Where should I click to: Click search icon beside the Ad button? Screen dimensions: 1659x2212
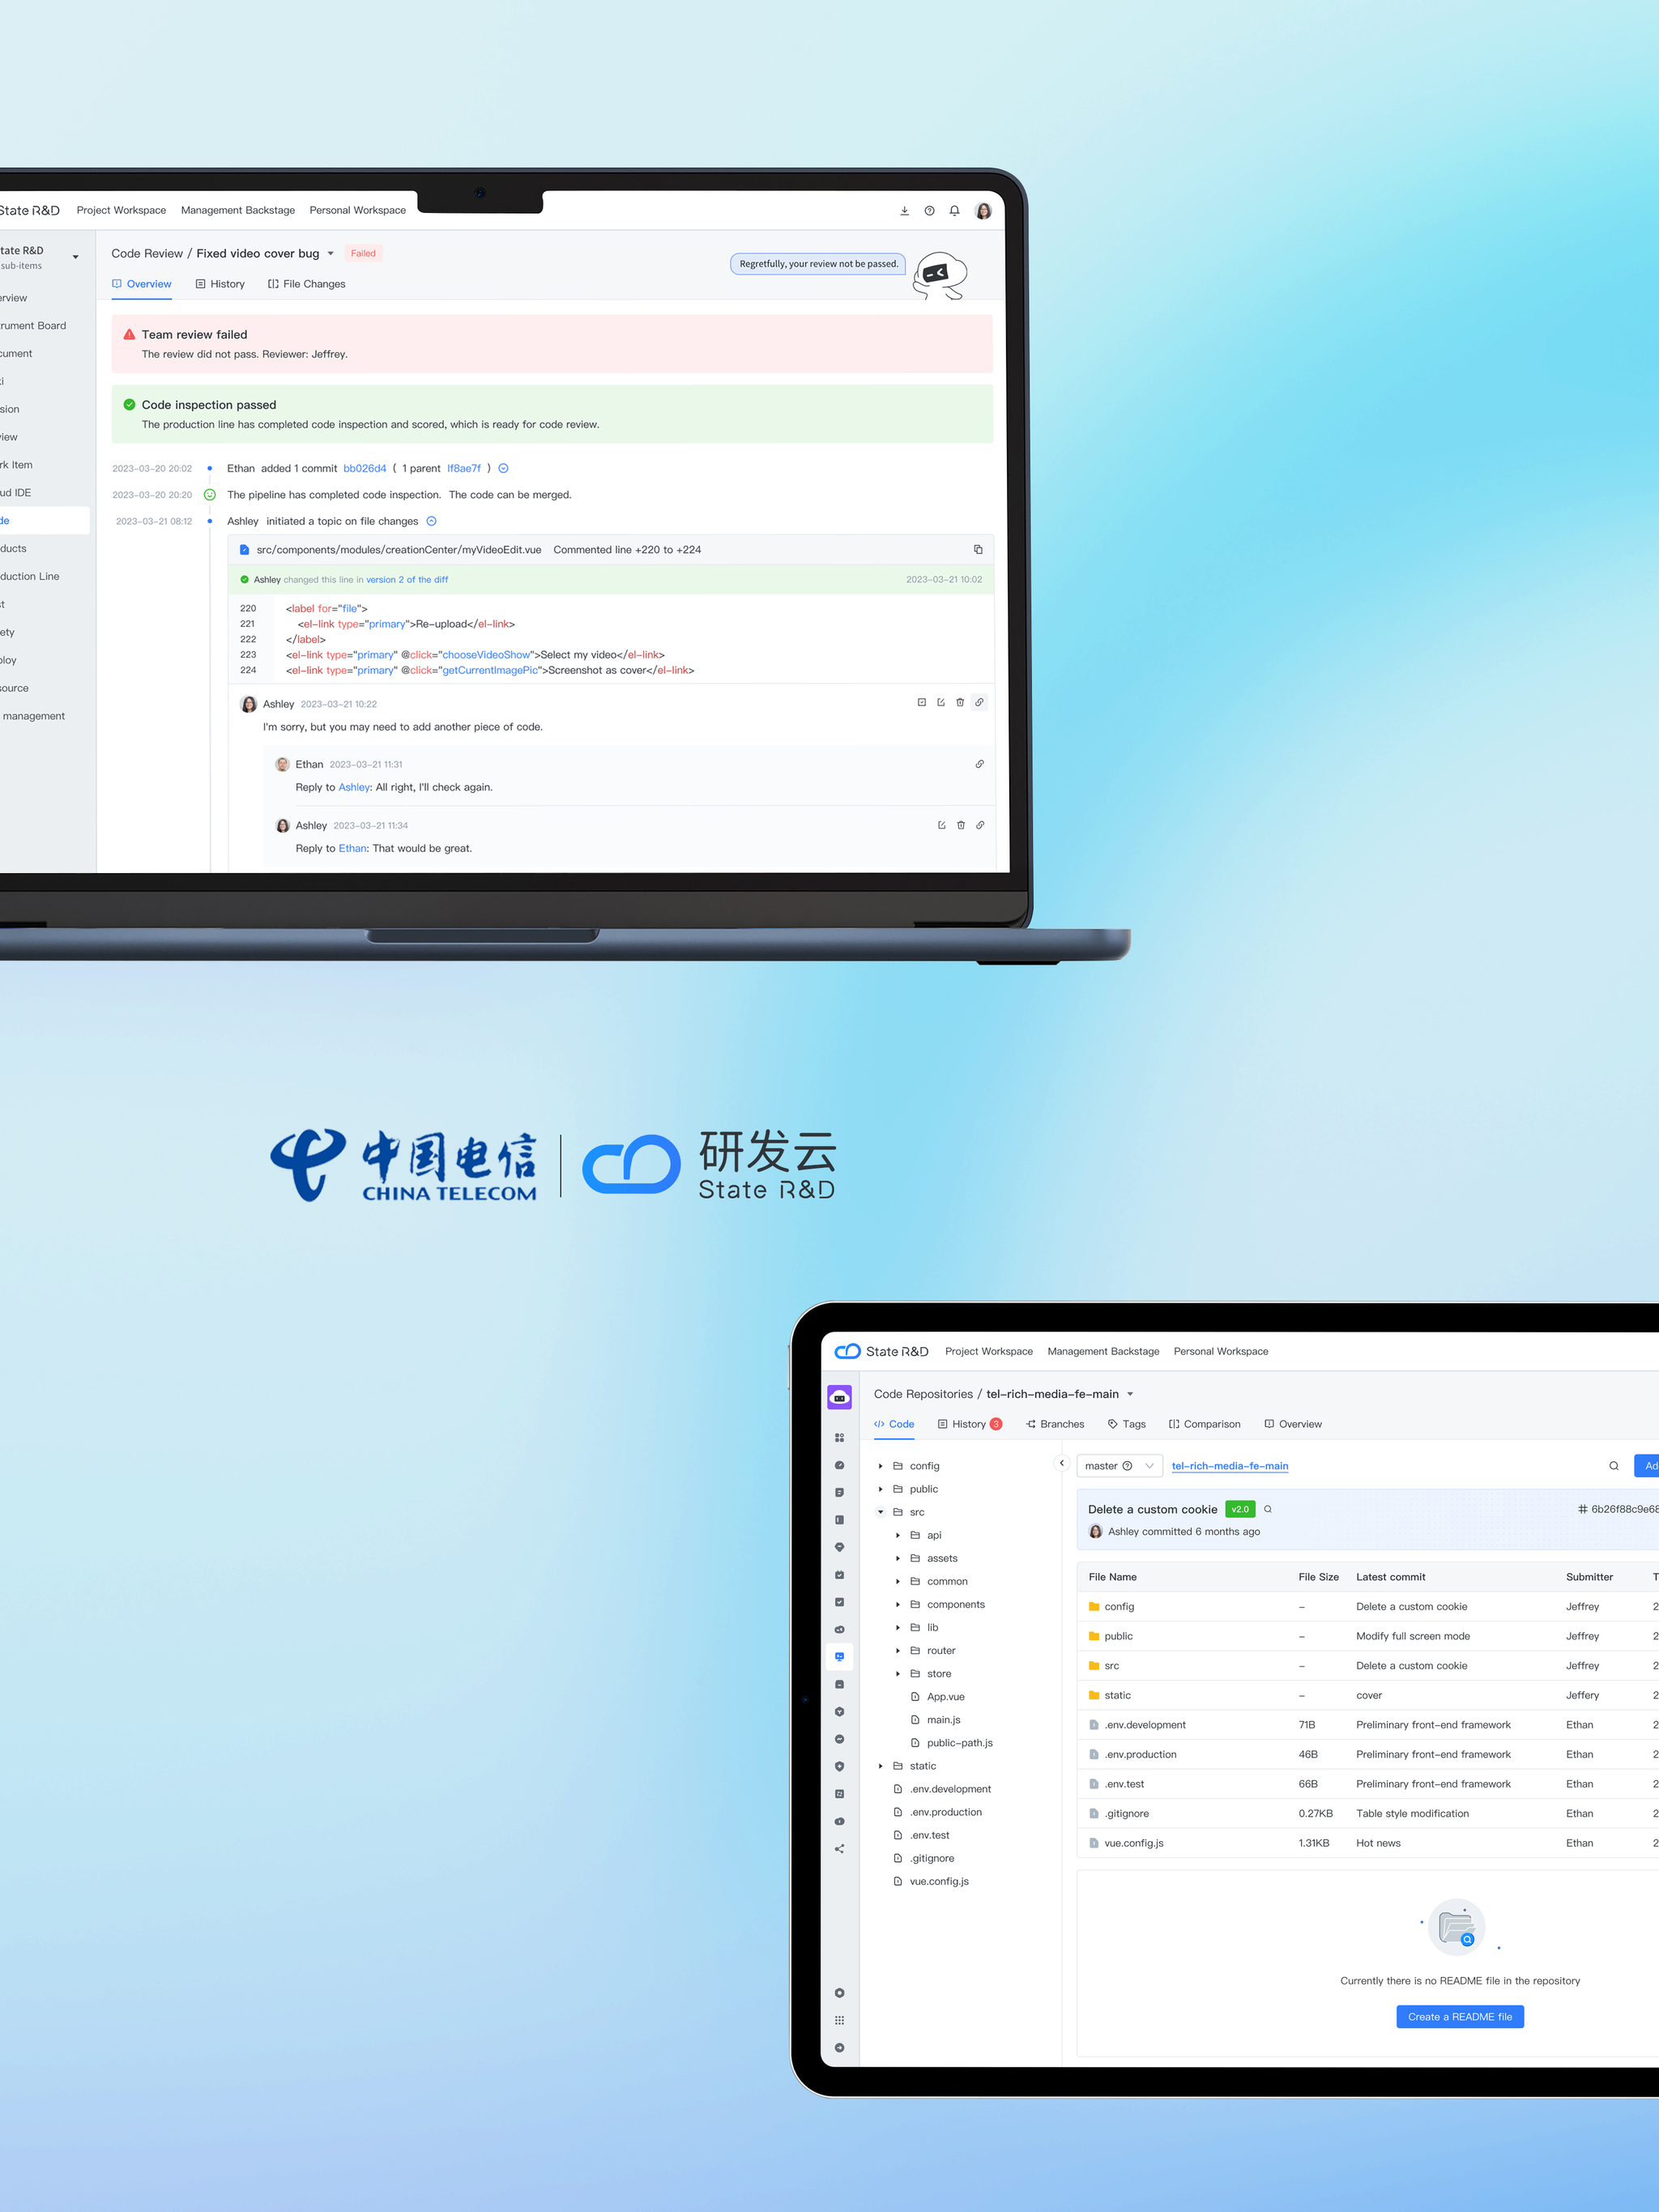coord(1613,1466)
